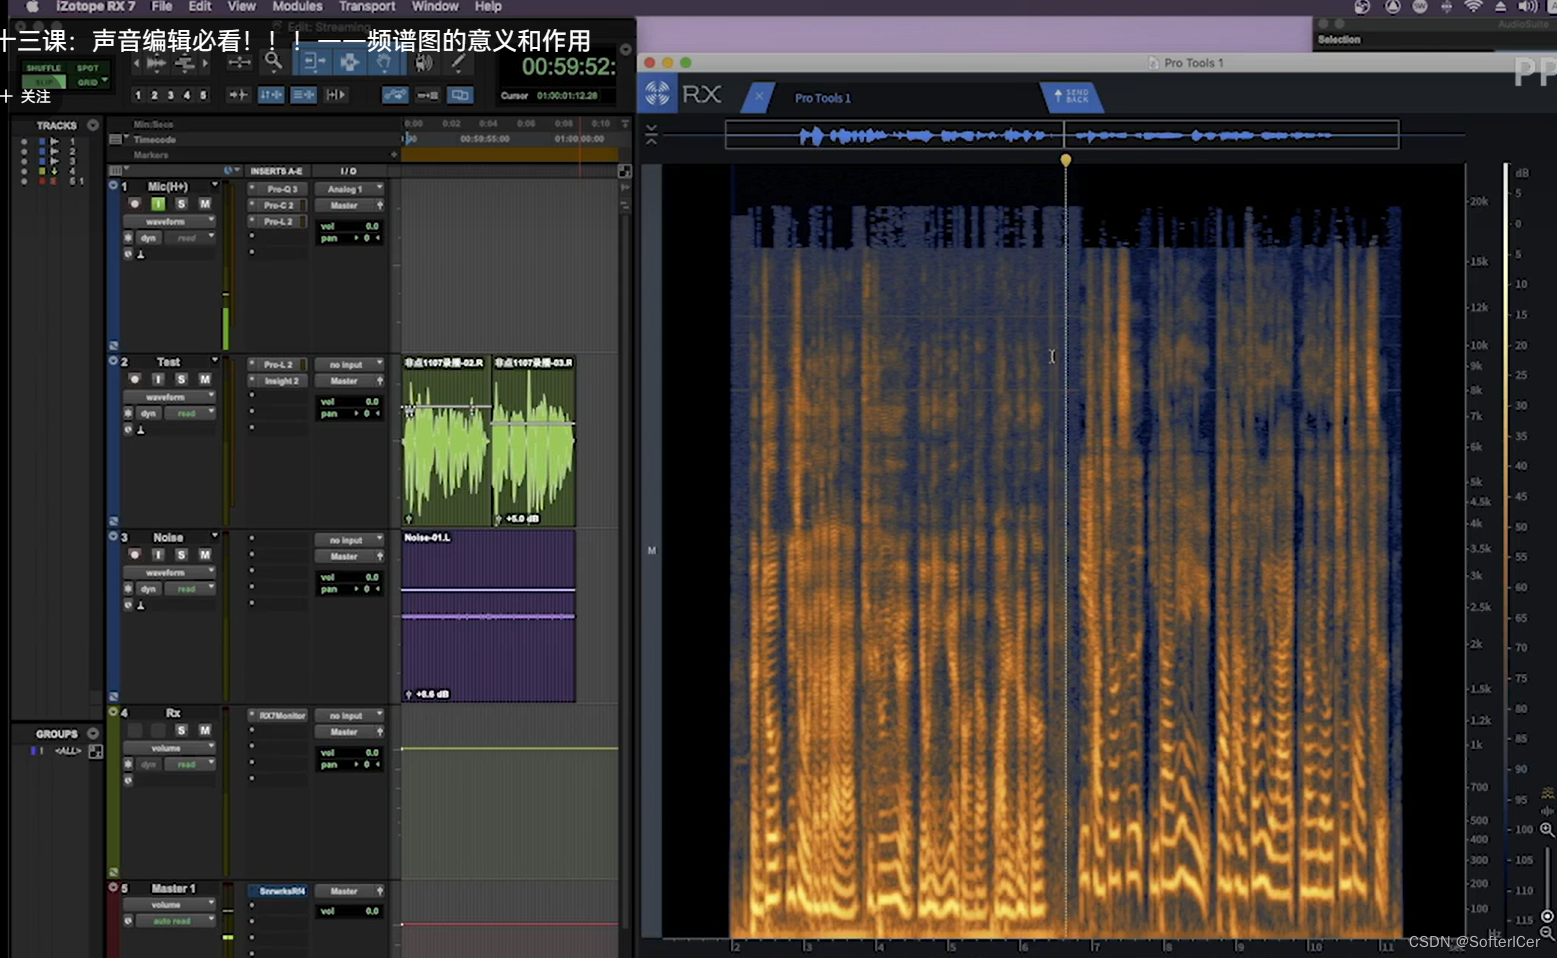Click the track height zoom icon in Pro Tools

pyautogui.click(x=185, y=63)
